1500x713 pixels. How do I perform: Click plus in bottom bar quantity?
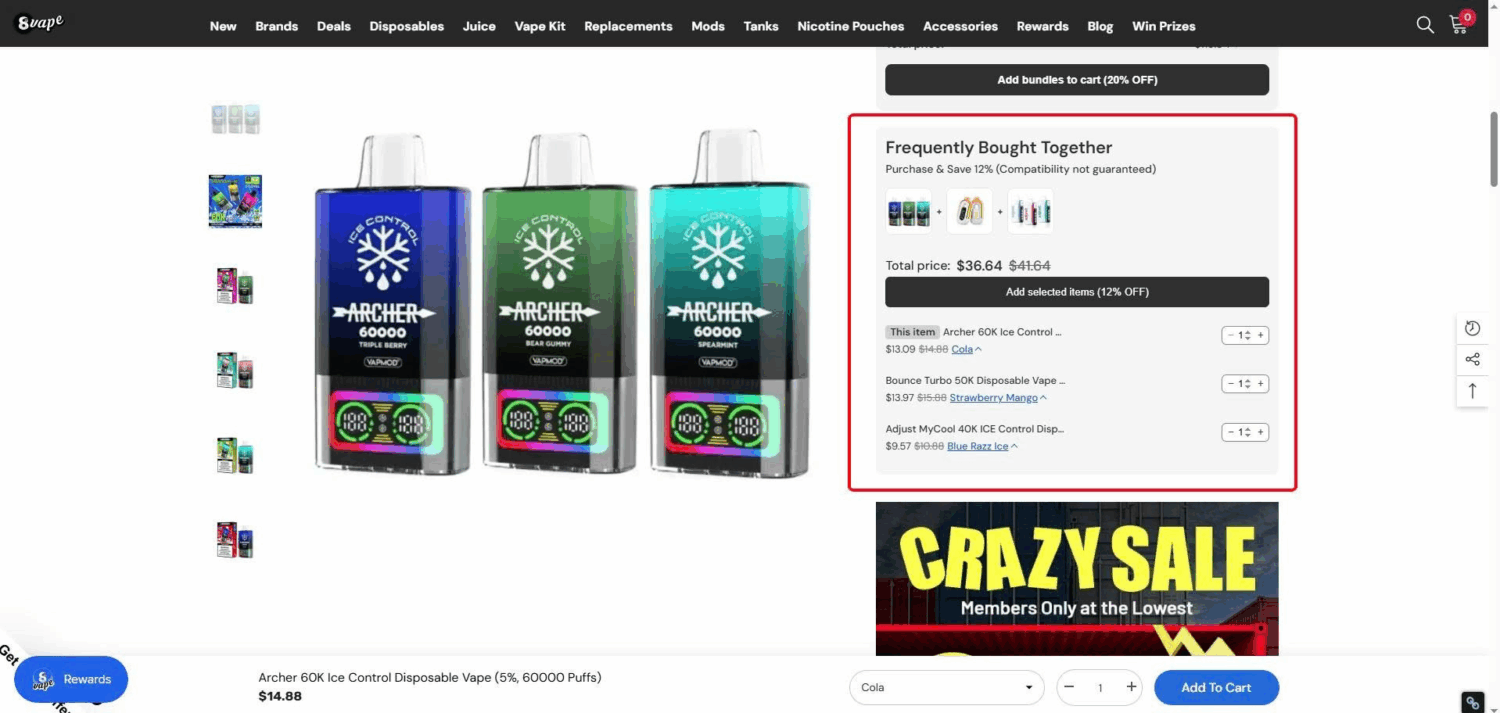[1131, 687]
